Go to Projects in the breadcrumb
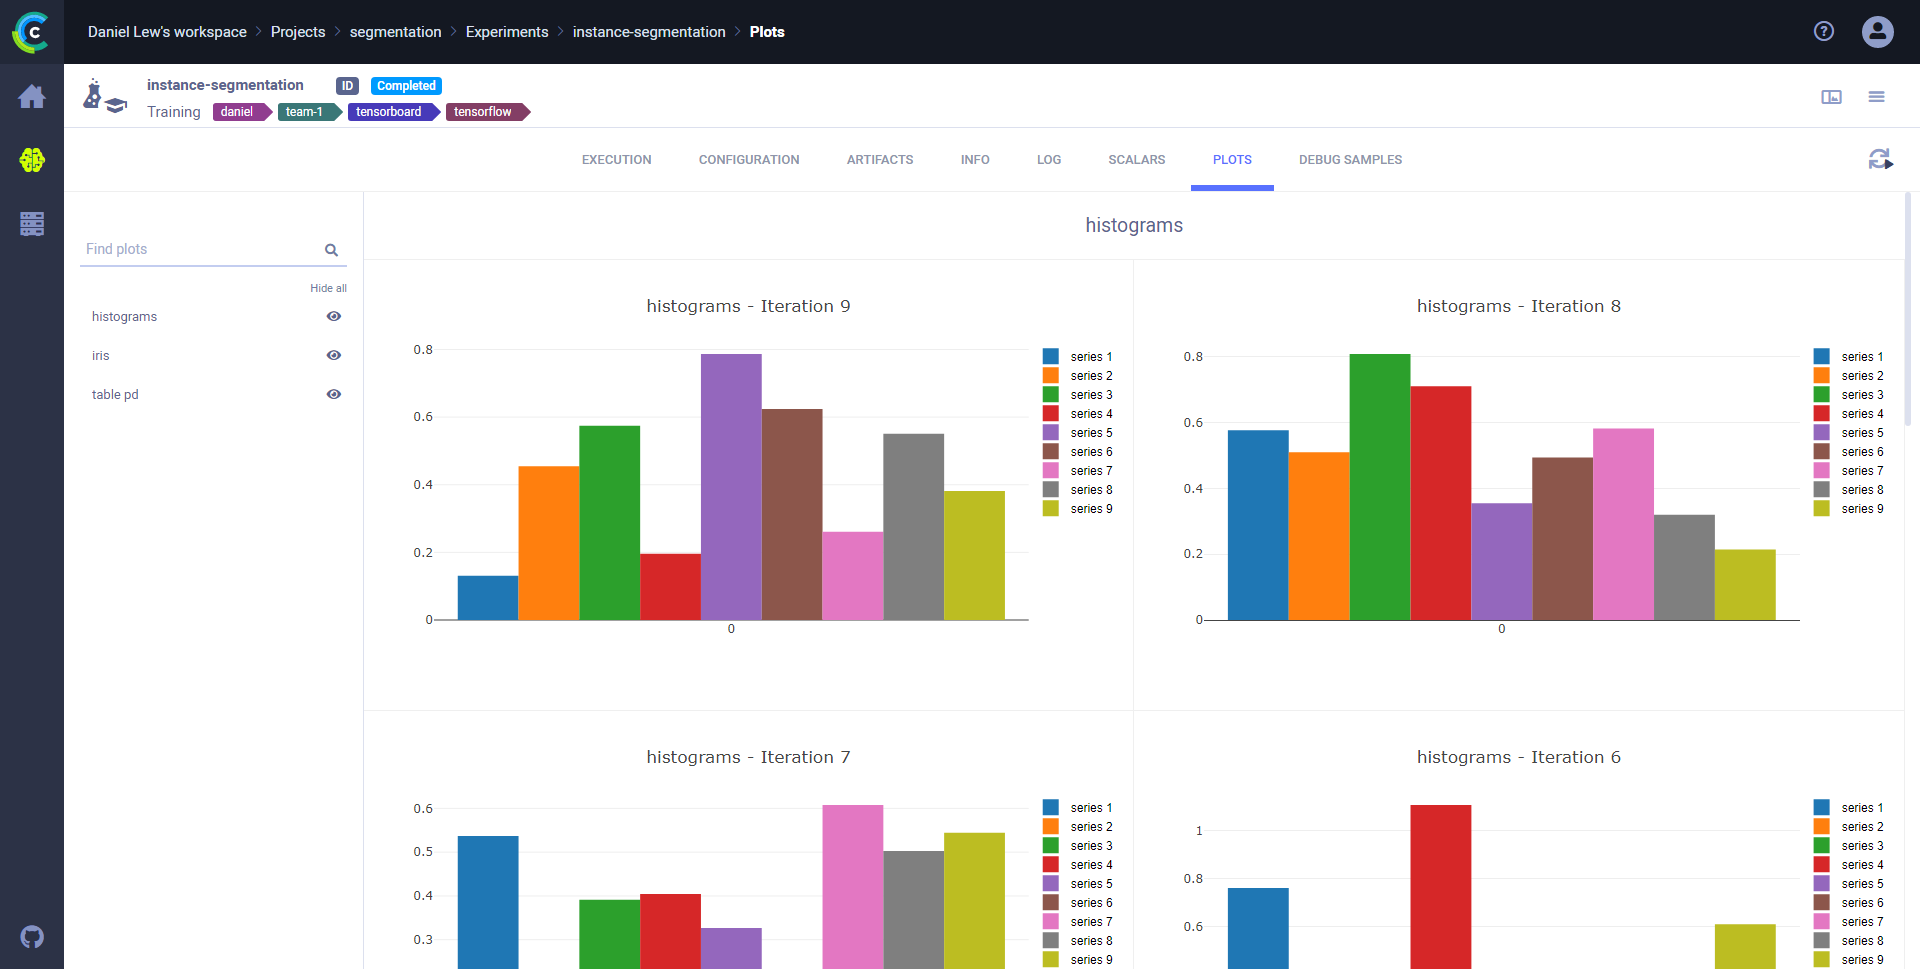Screen dimensions: 1920x969 pos(298,32)
